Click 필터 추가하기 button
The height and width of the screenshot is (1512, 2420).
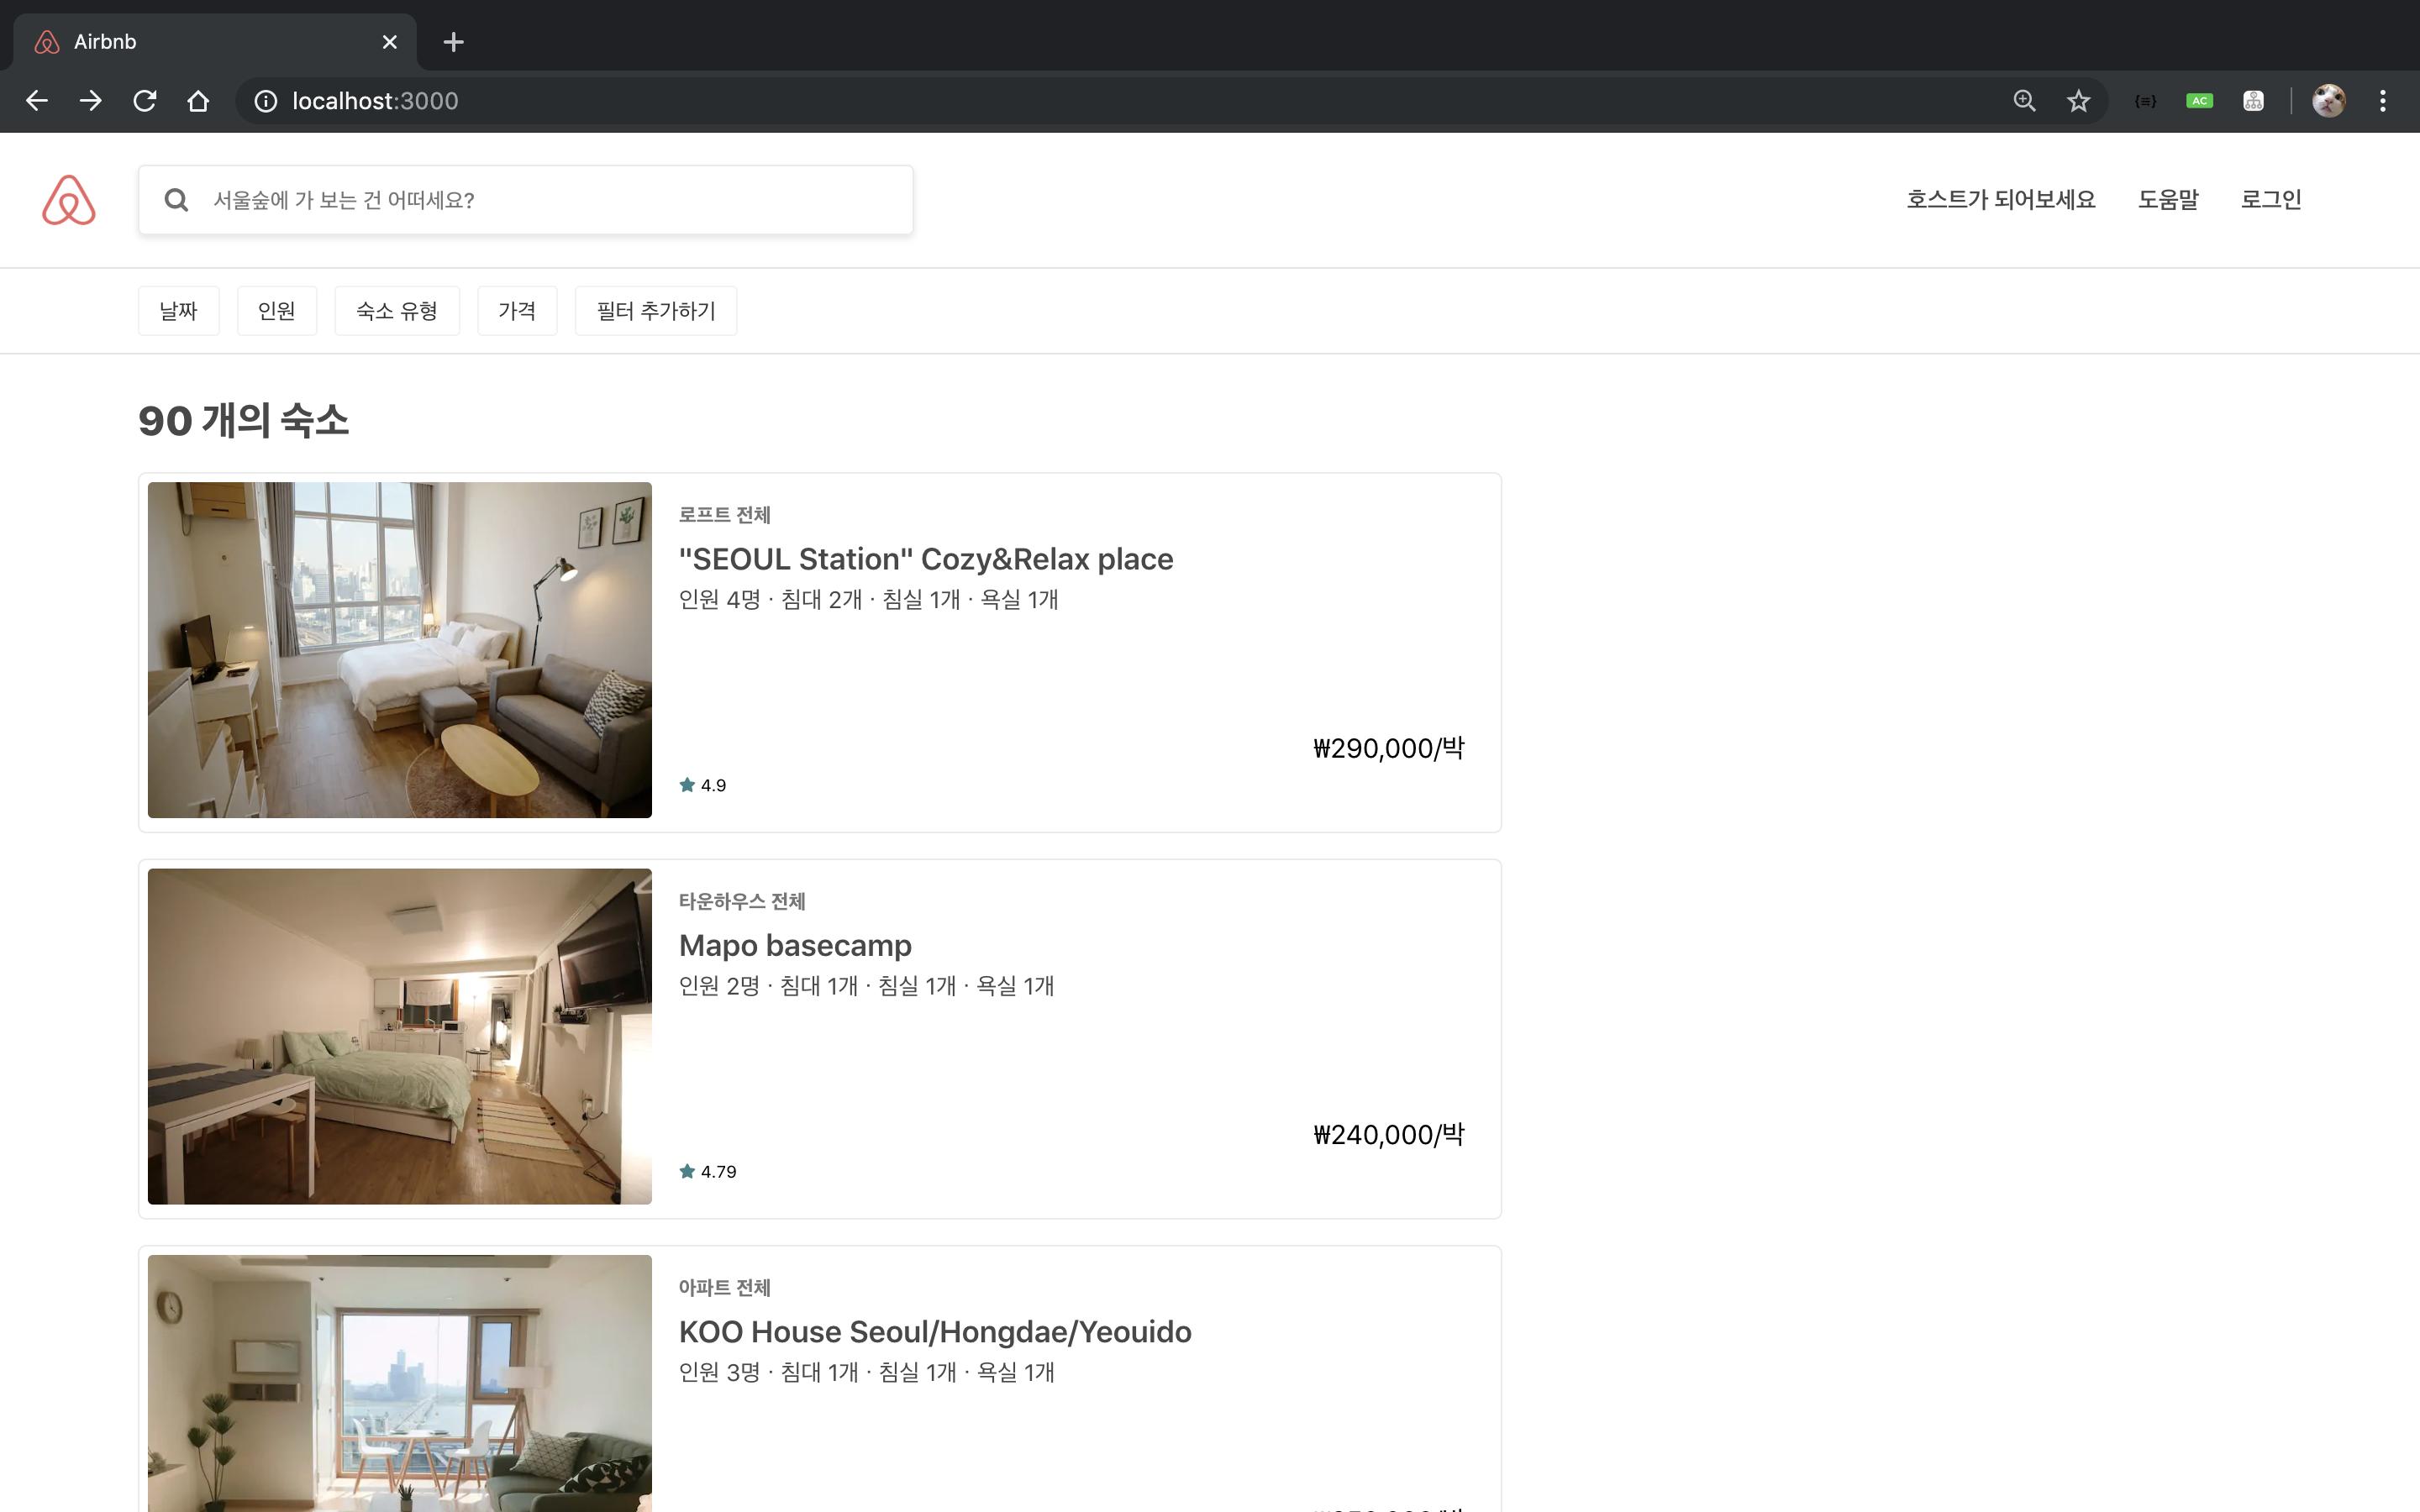[x=655, y=311]
